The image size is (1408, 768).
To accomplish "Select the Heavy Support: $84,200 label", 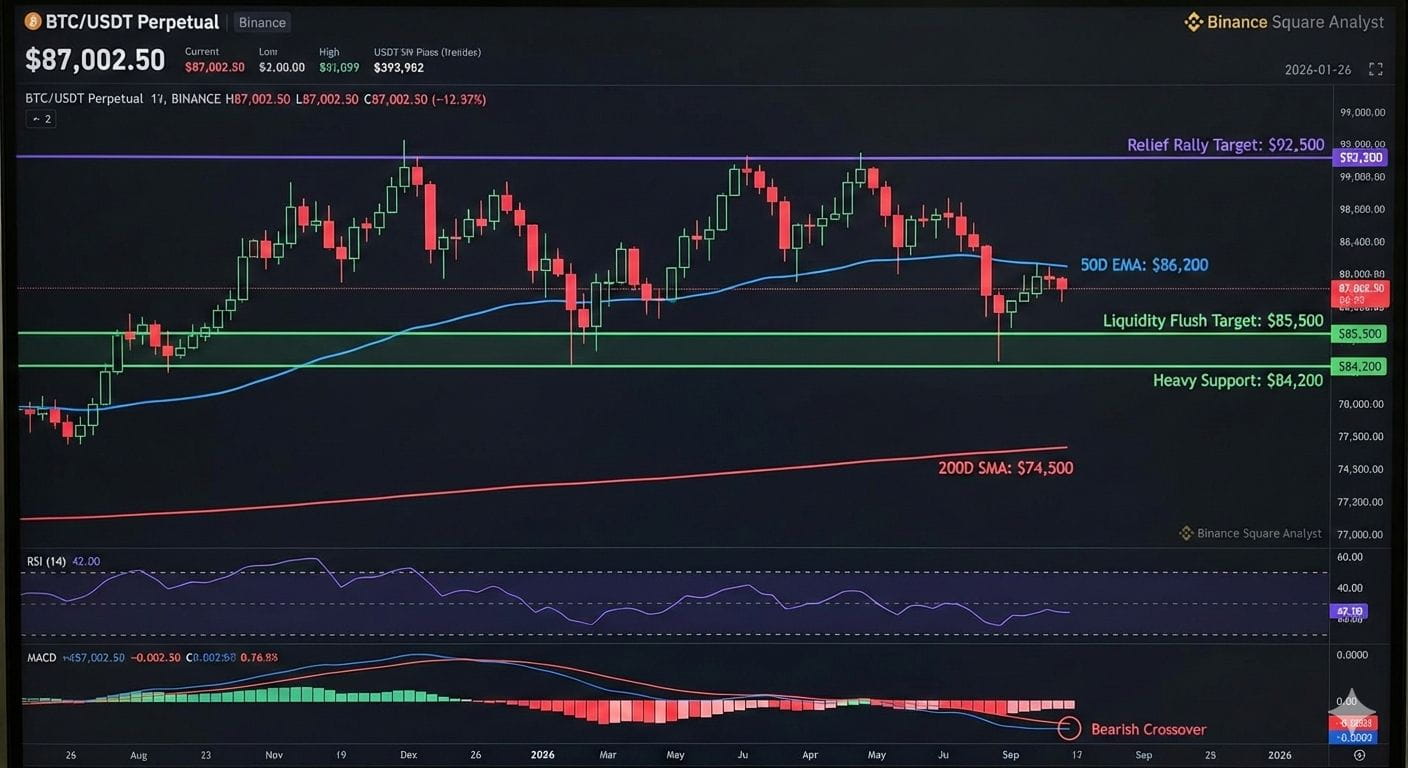I will point(1238,380).
